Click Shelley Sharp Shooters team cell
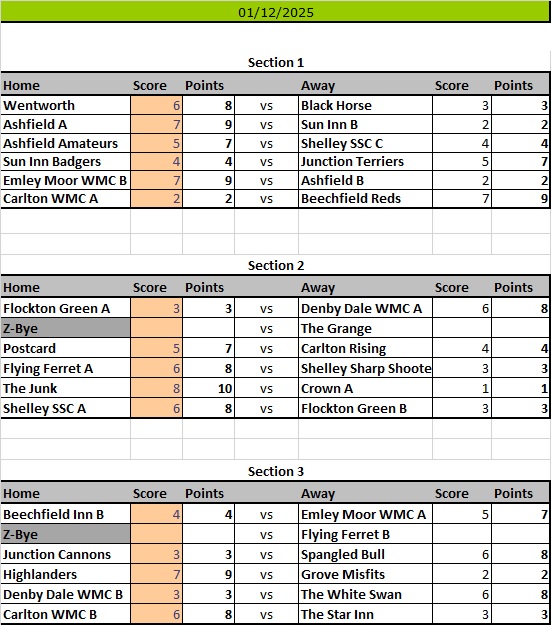The width and height of the screenshot is (551, 625). (365, 368)
